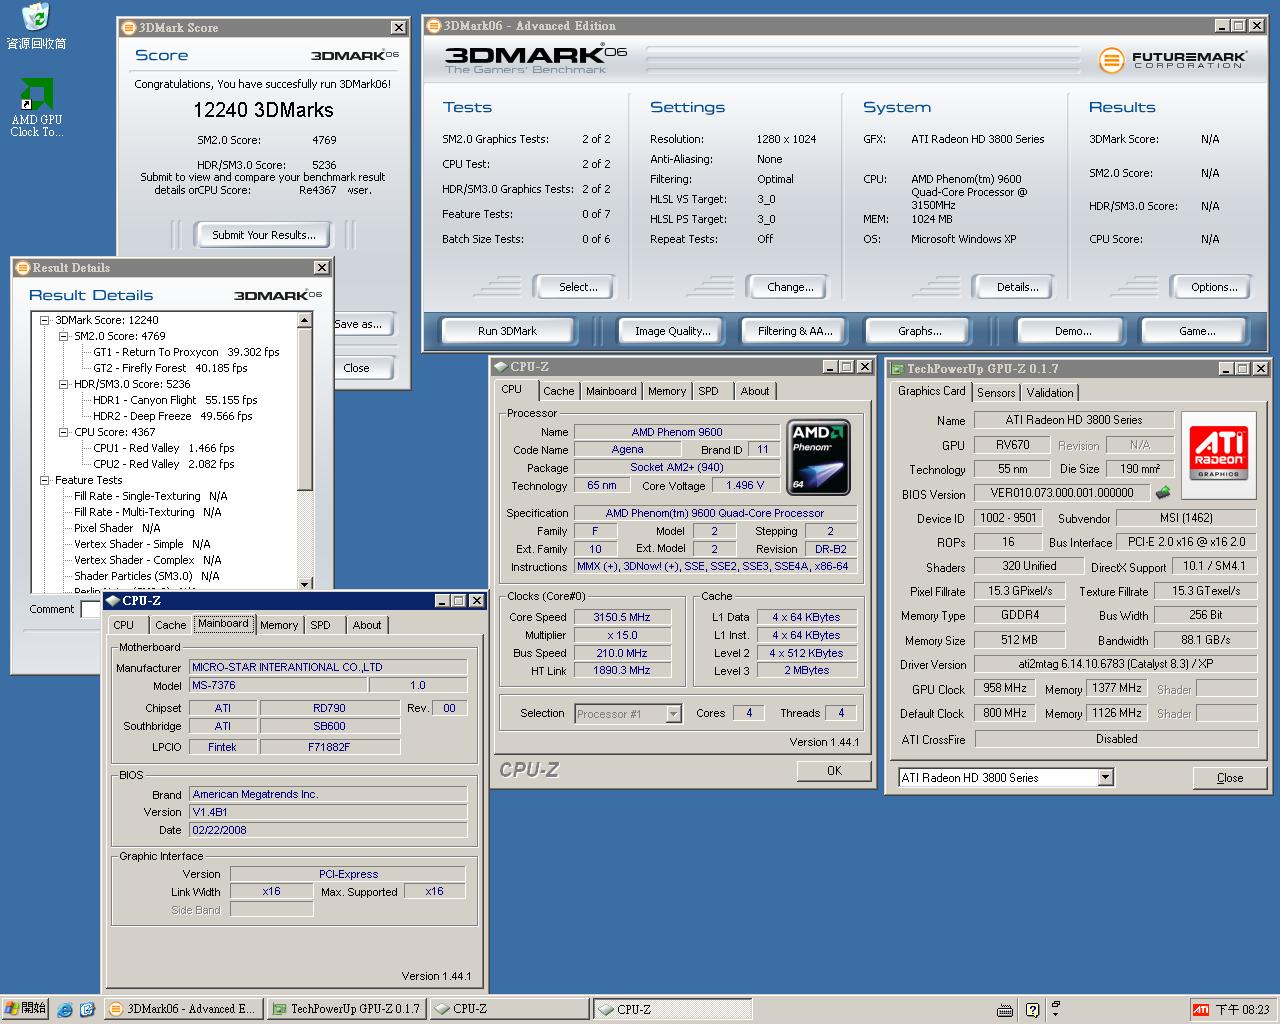Screen dimensions: 1280x1024
Task: Click the GPU-Z window title bar icon
Action: (897, 368)
